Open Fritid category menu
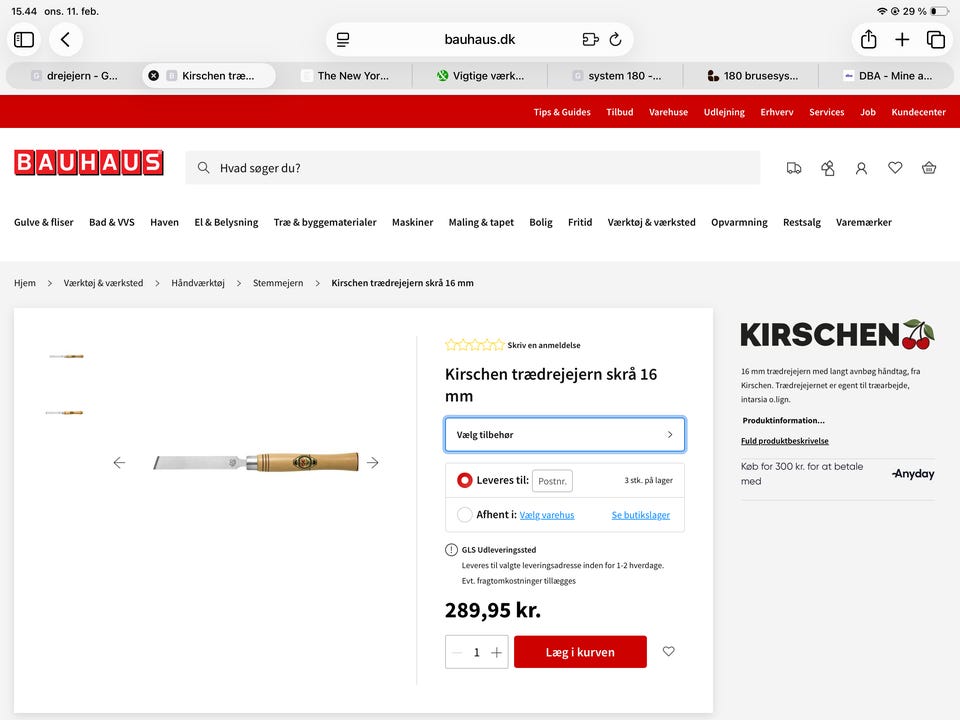This screenshot has height=720, width=960. [x=580, y=222]
